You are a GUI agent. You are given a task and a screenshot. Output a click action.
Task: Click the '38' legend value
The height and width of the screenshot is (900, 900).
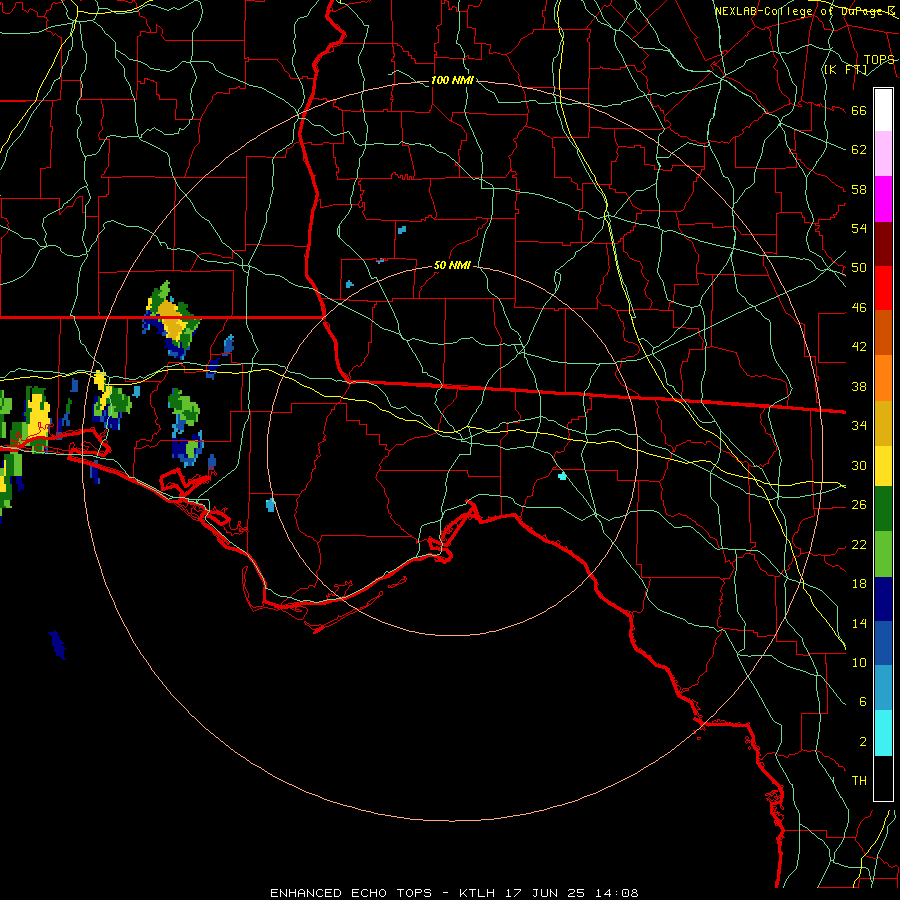(859, 386)
